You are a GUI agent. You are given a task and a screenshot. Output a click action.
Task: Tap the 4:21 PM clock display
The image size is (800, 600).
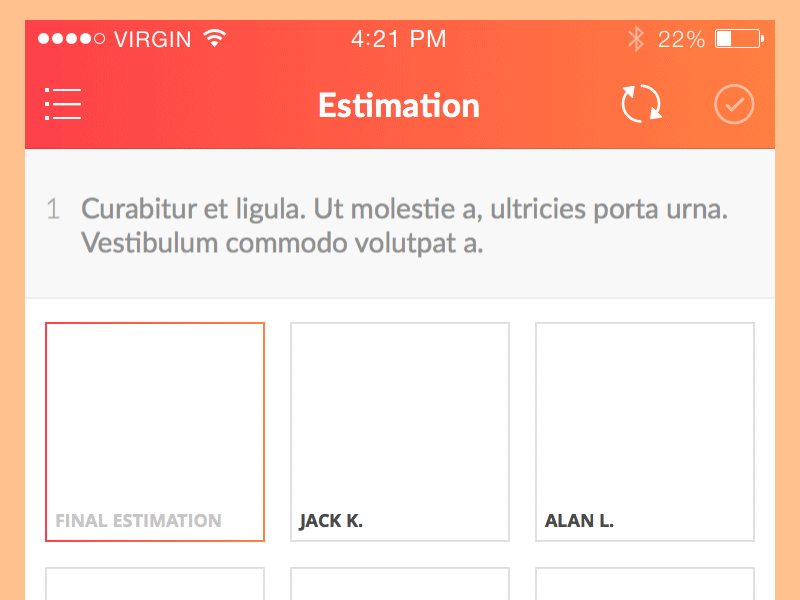pyautogui.click(x=399, y=38)
